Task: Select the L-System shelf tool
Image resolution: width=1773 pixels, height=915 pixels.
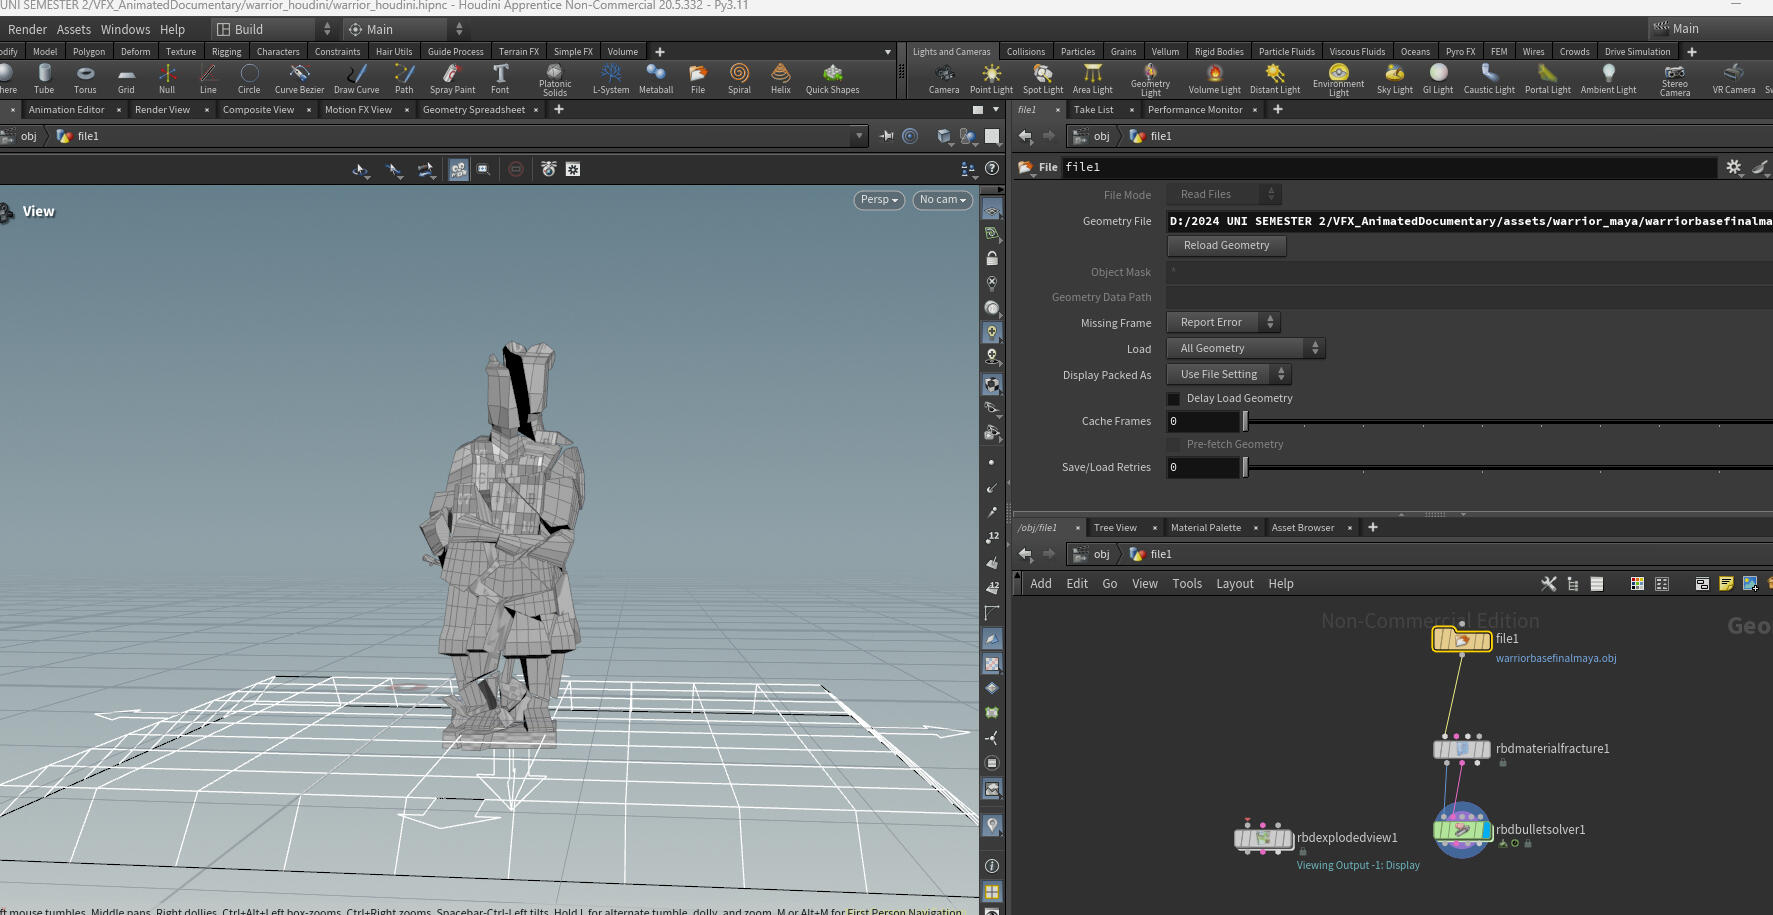Action: (611, 75)
